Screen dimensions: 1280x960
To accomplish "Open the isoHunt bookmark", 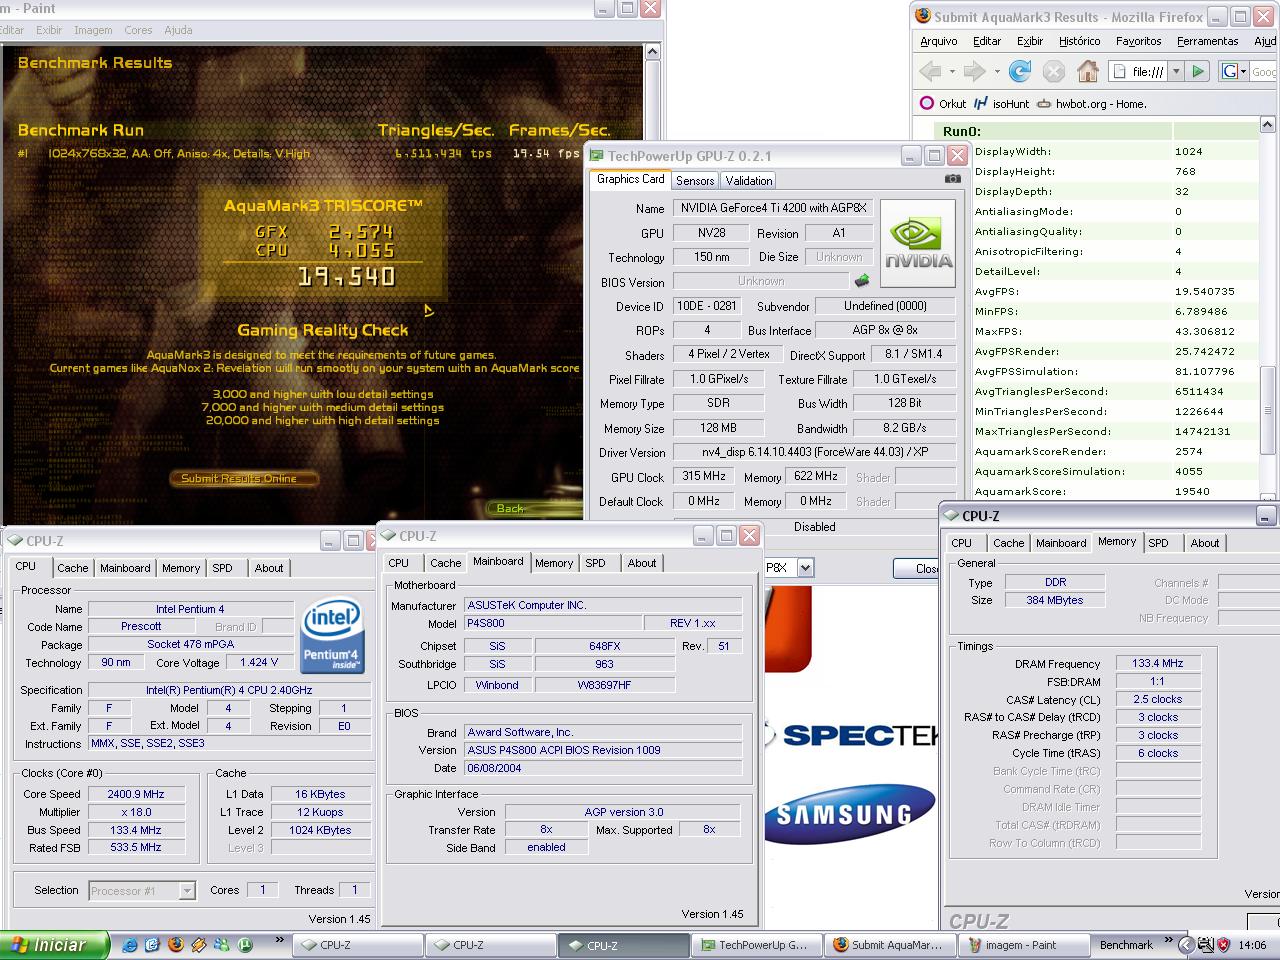I will click(x=1001, y=103).
